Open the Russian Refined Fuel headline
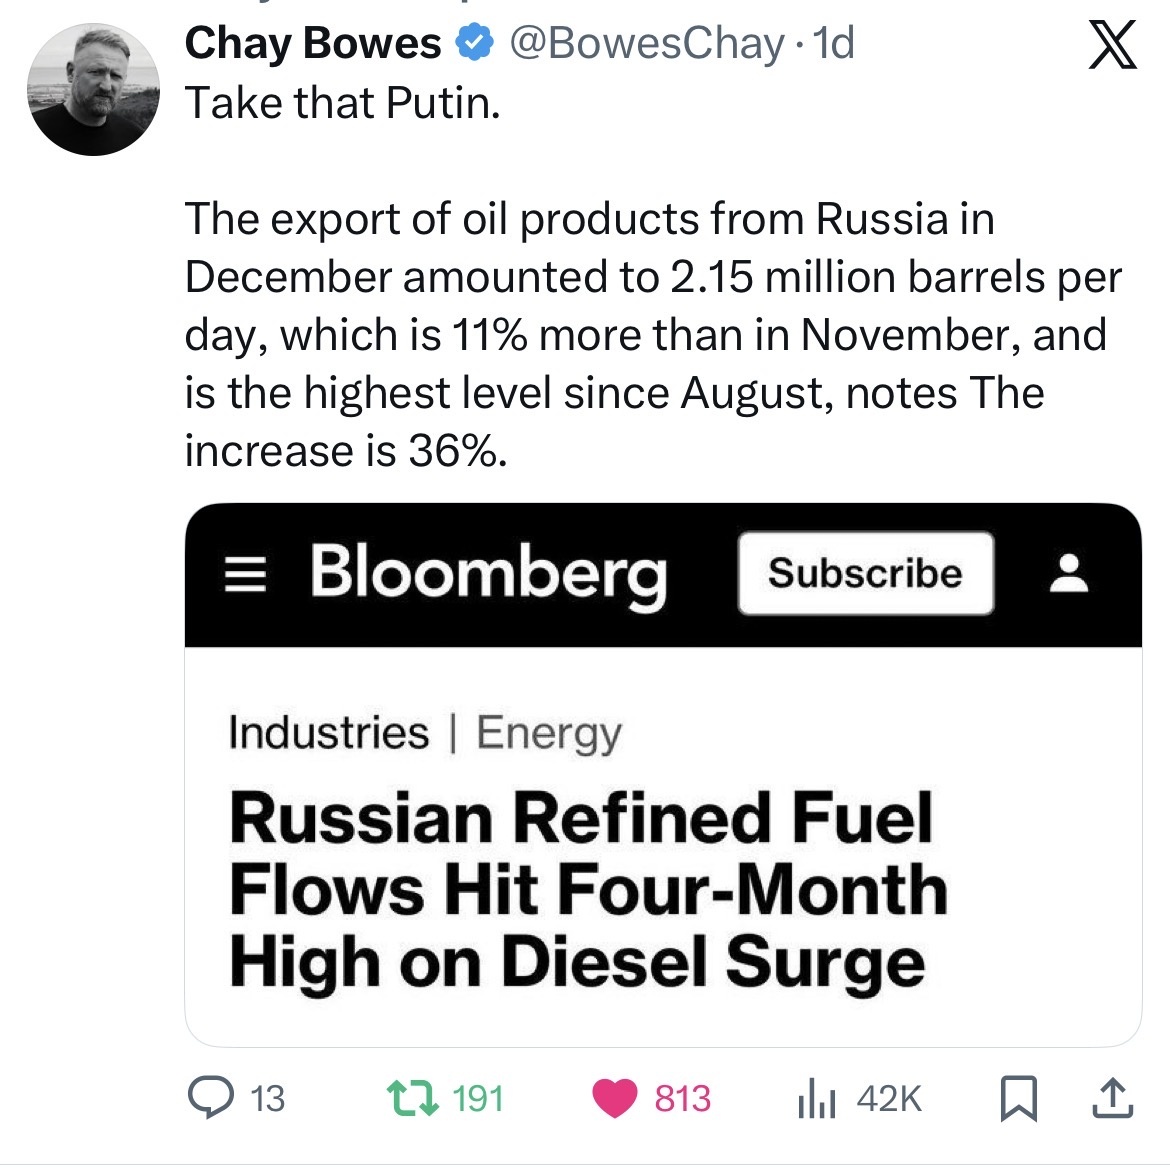 (x=588, y=889)
